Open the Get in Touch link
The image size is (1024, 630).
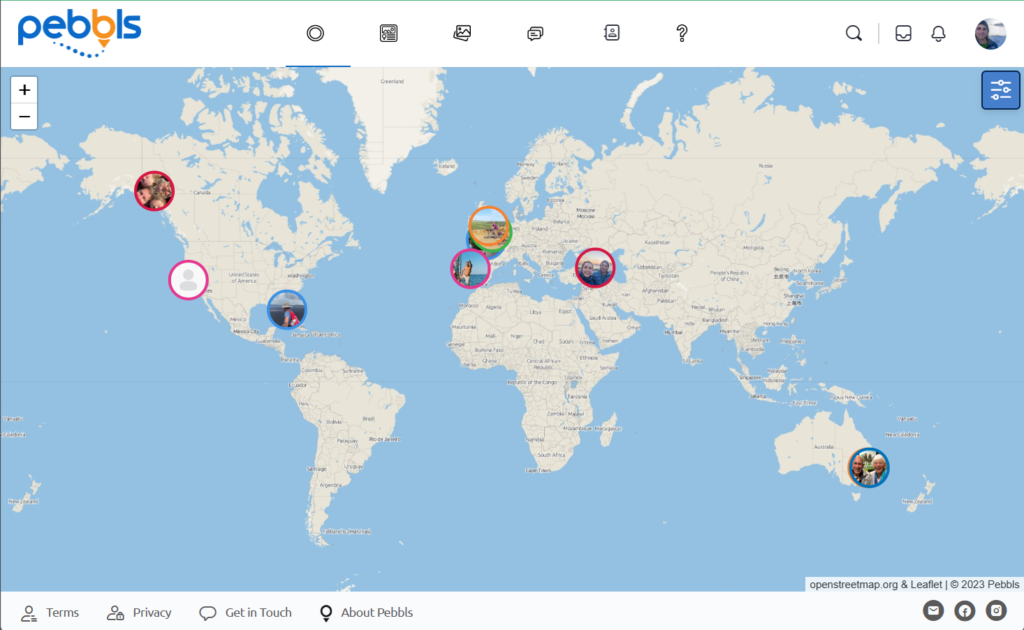[x=246, y=612]
